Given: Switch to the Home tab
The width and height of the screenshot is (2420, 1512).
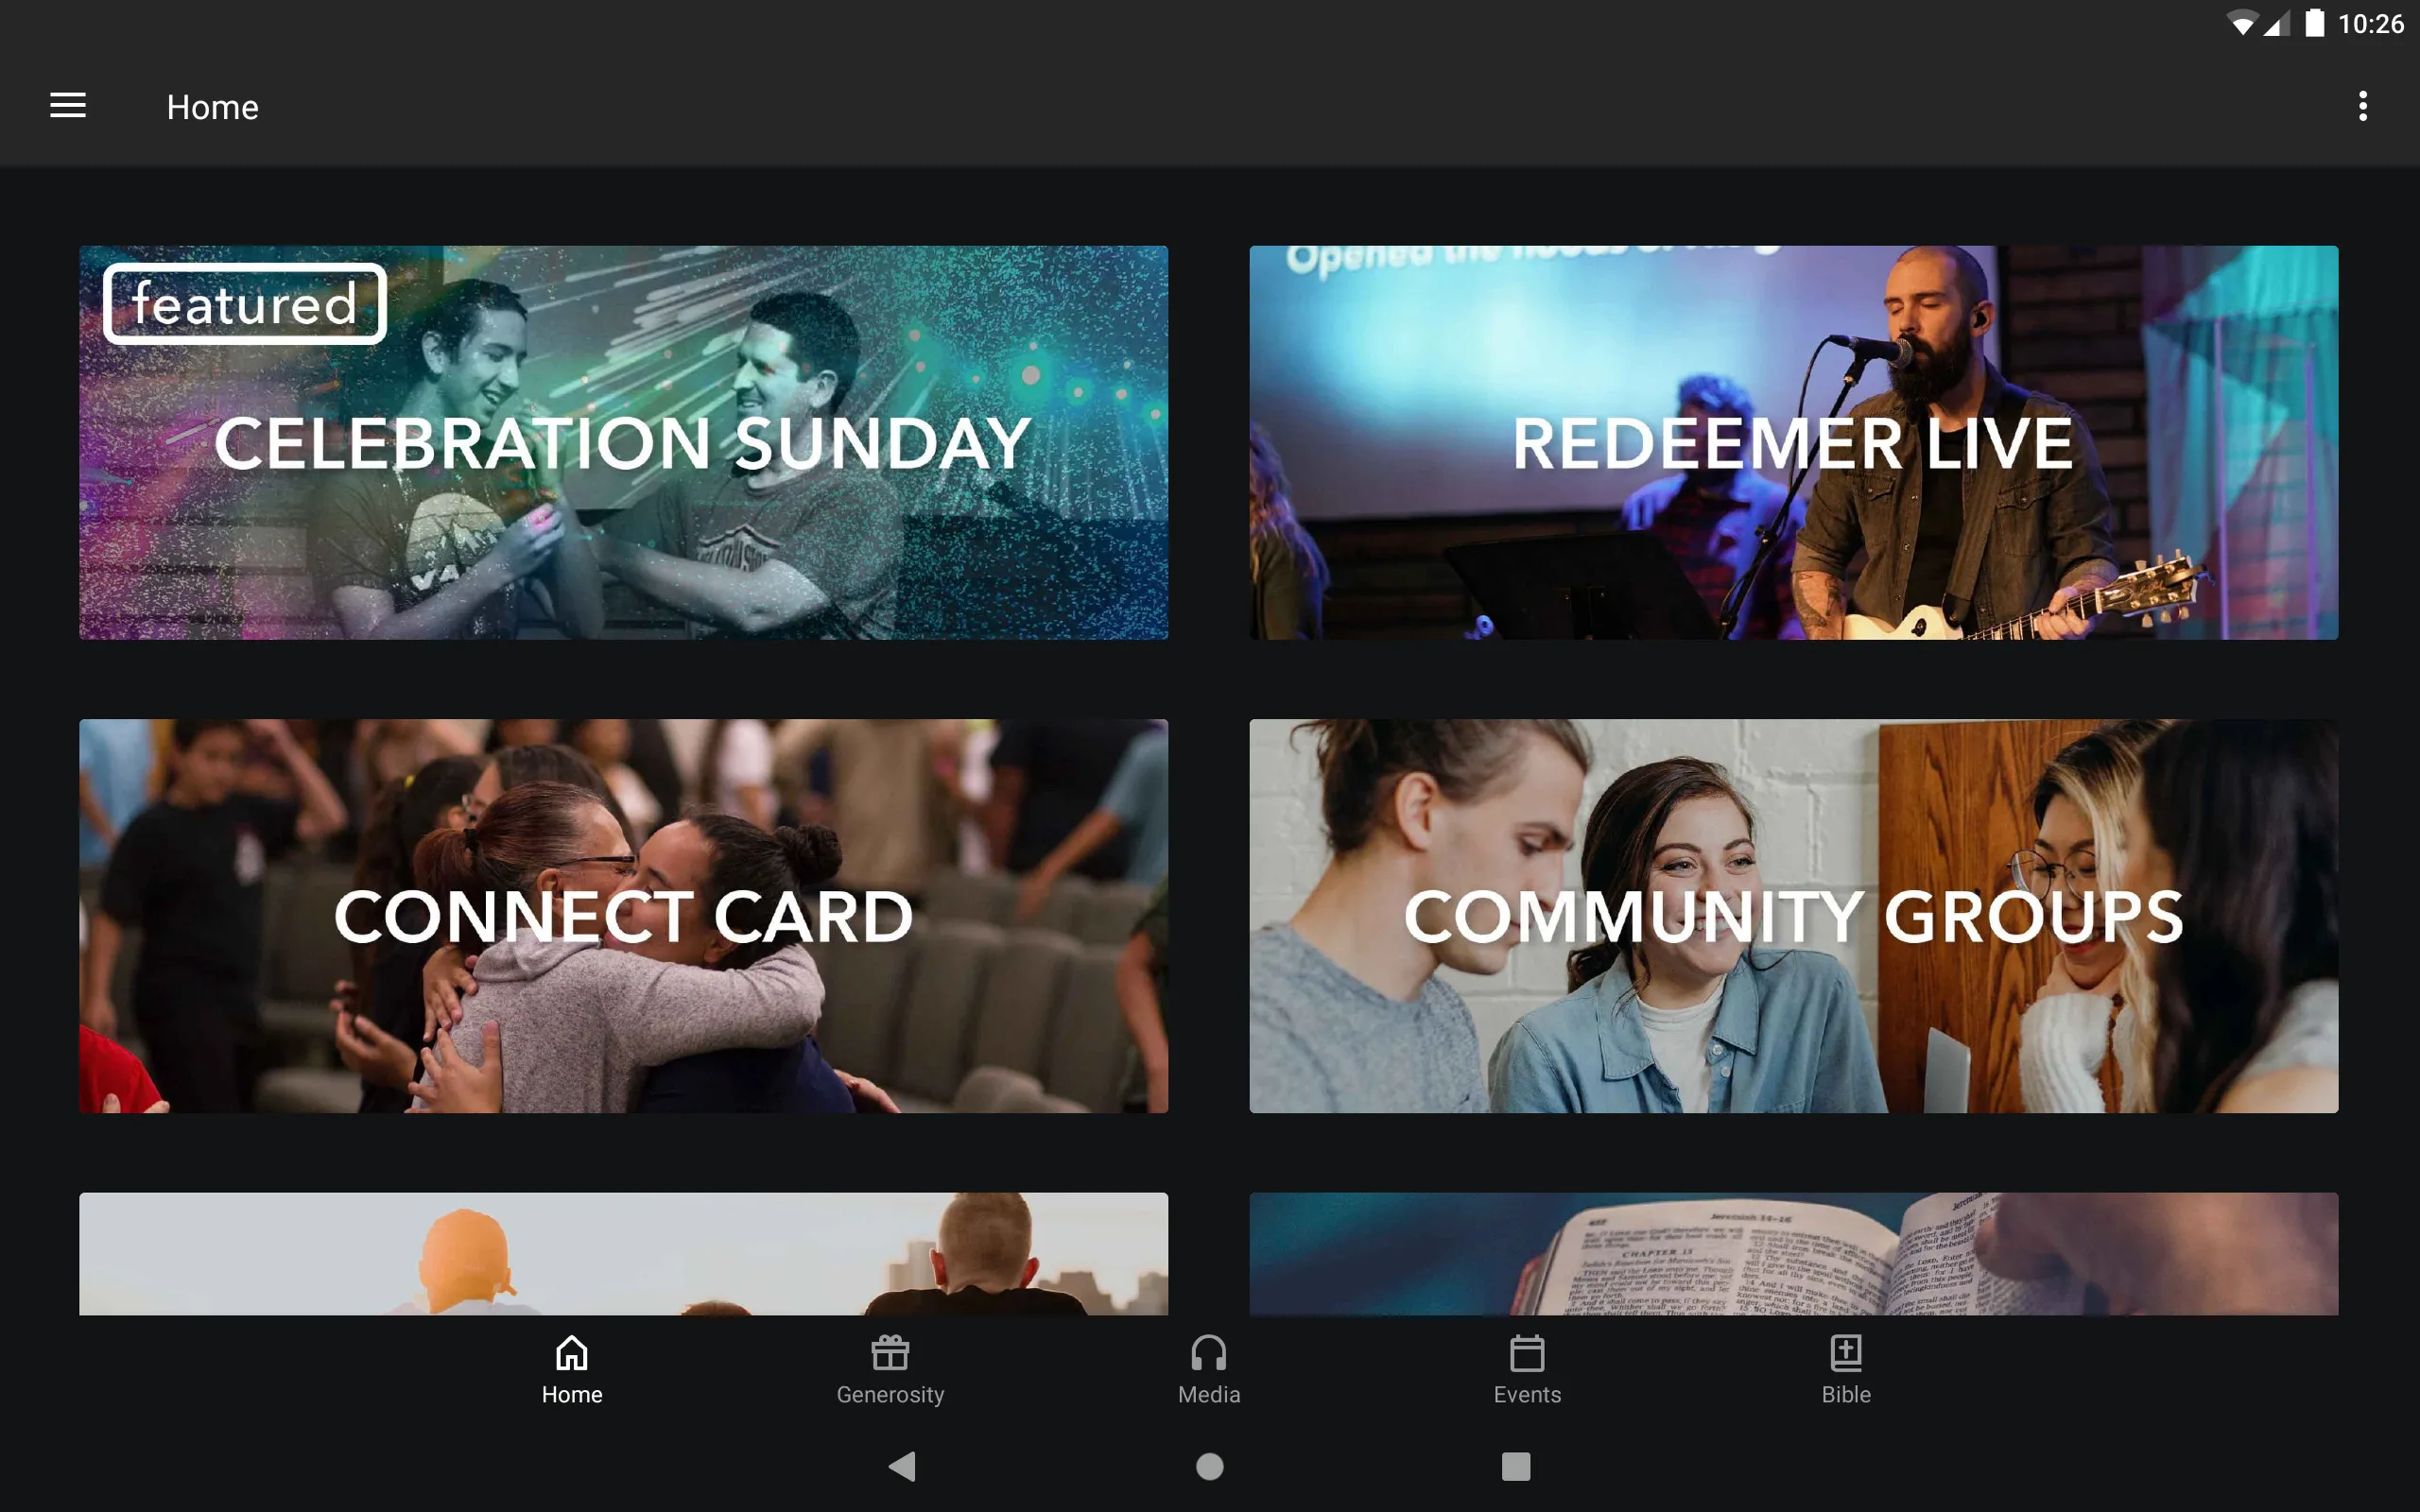Looking at the screenshot, I should pos(570,1369).
